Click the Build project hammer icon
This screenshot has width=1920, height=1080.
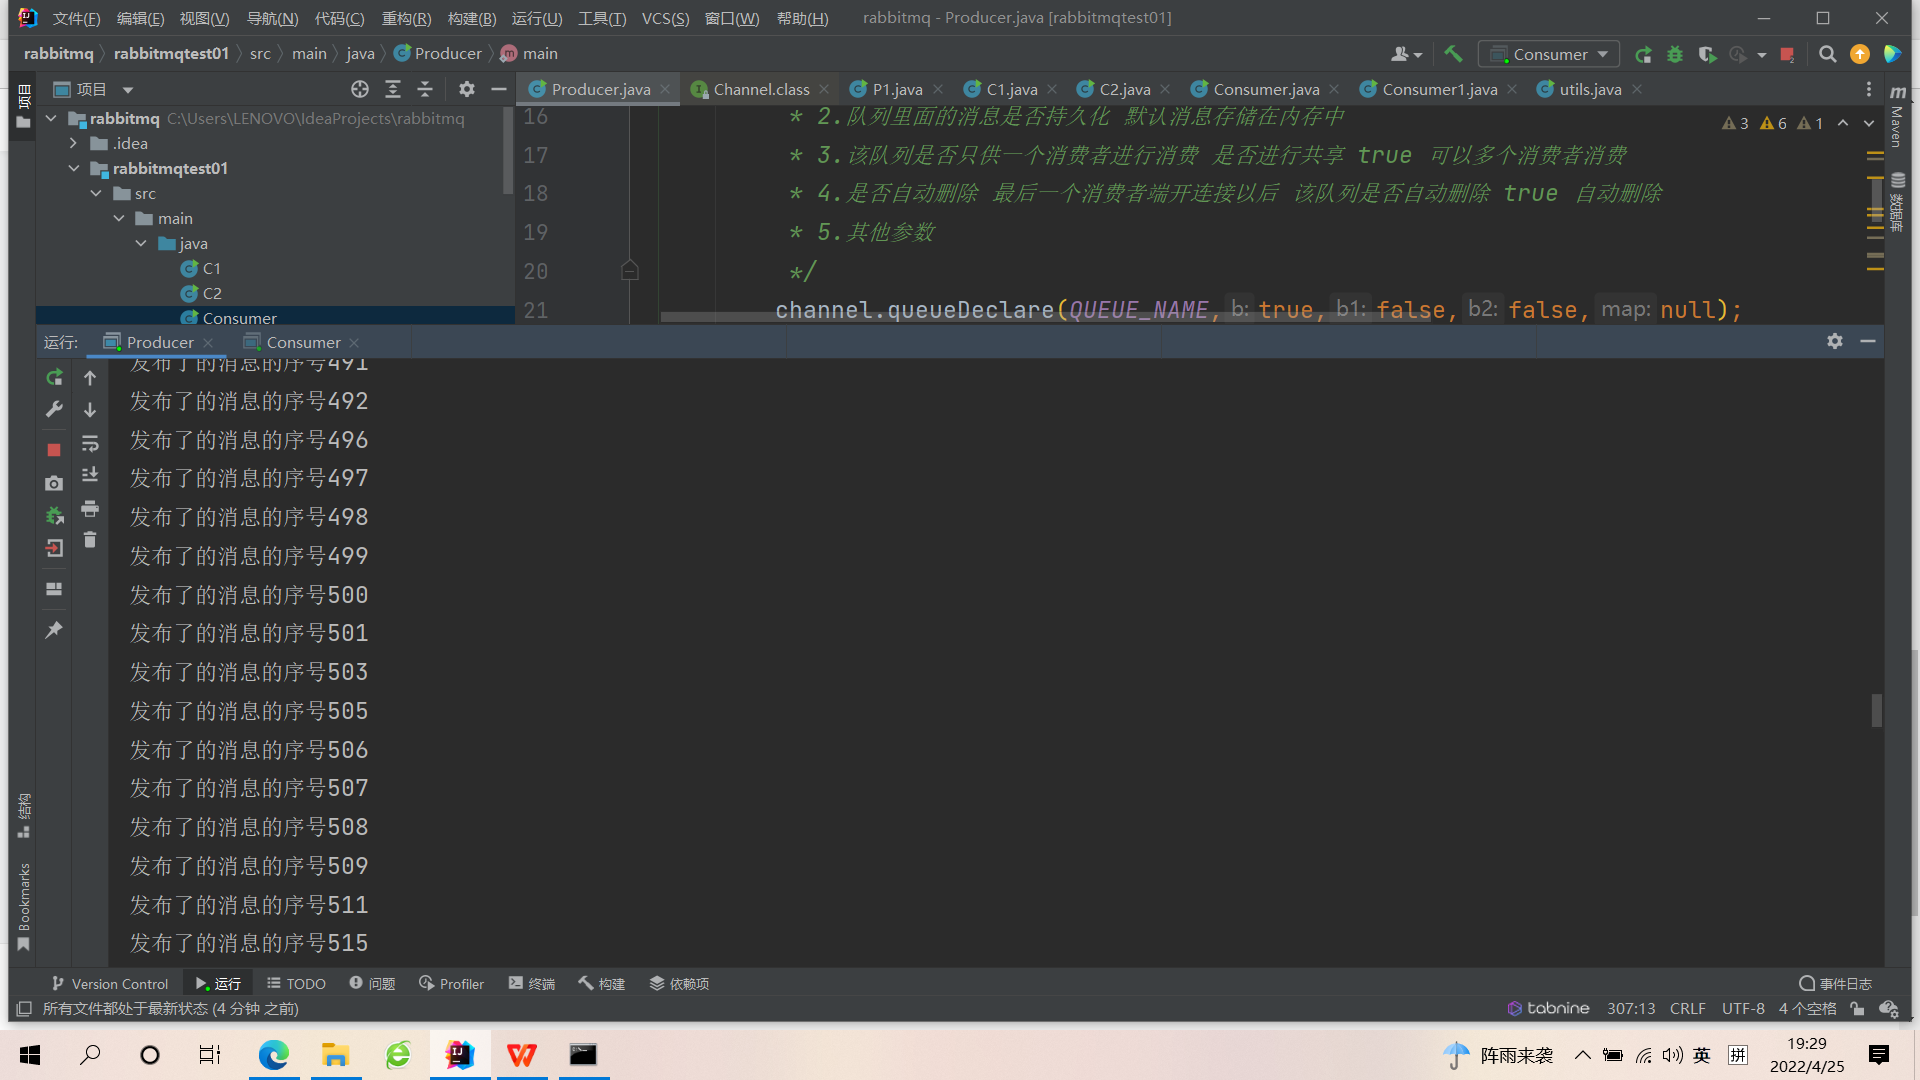[1453, 54]
